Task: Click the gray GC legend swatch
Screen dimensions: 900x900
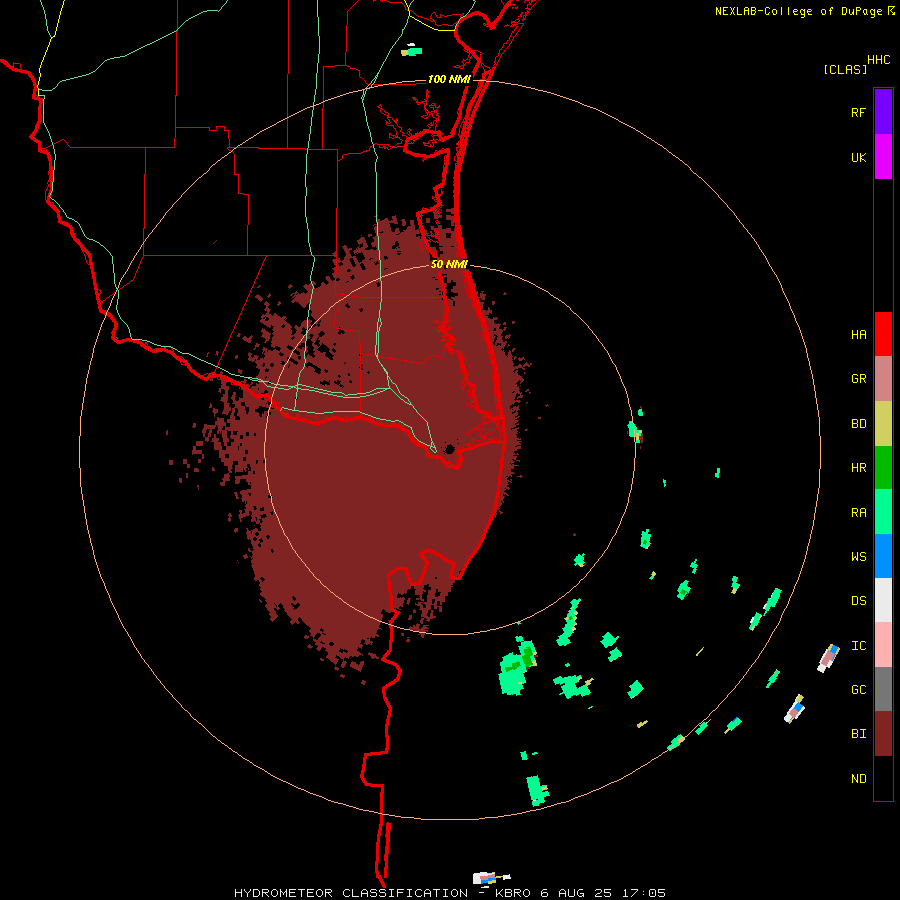Action: pos(883,689)
